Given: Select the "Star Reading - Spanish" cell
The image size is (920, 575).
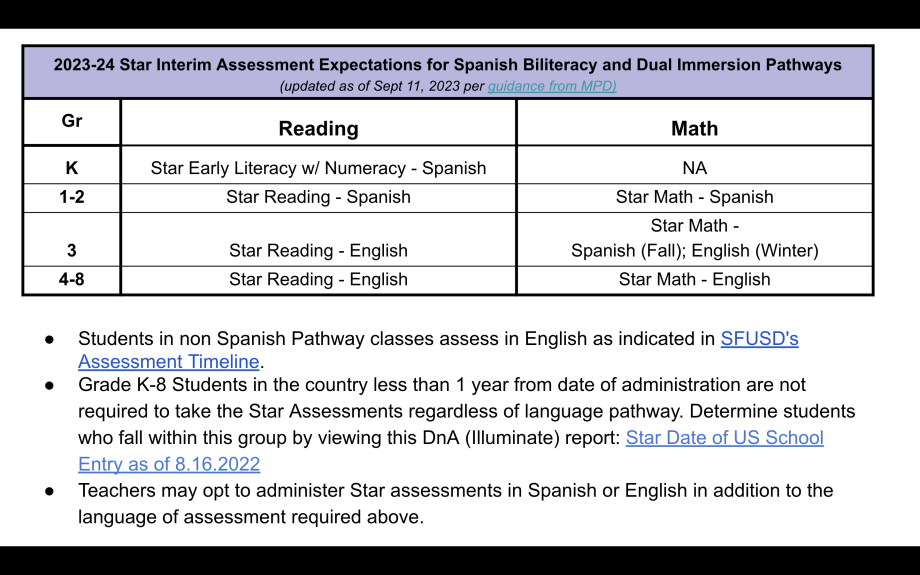Looking at the screenshot, I should [318, 197].
